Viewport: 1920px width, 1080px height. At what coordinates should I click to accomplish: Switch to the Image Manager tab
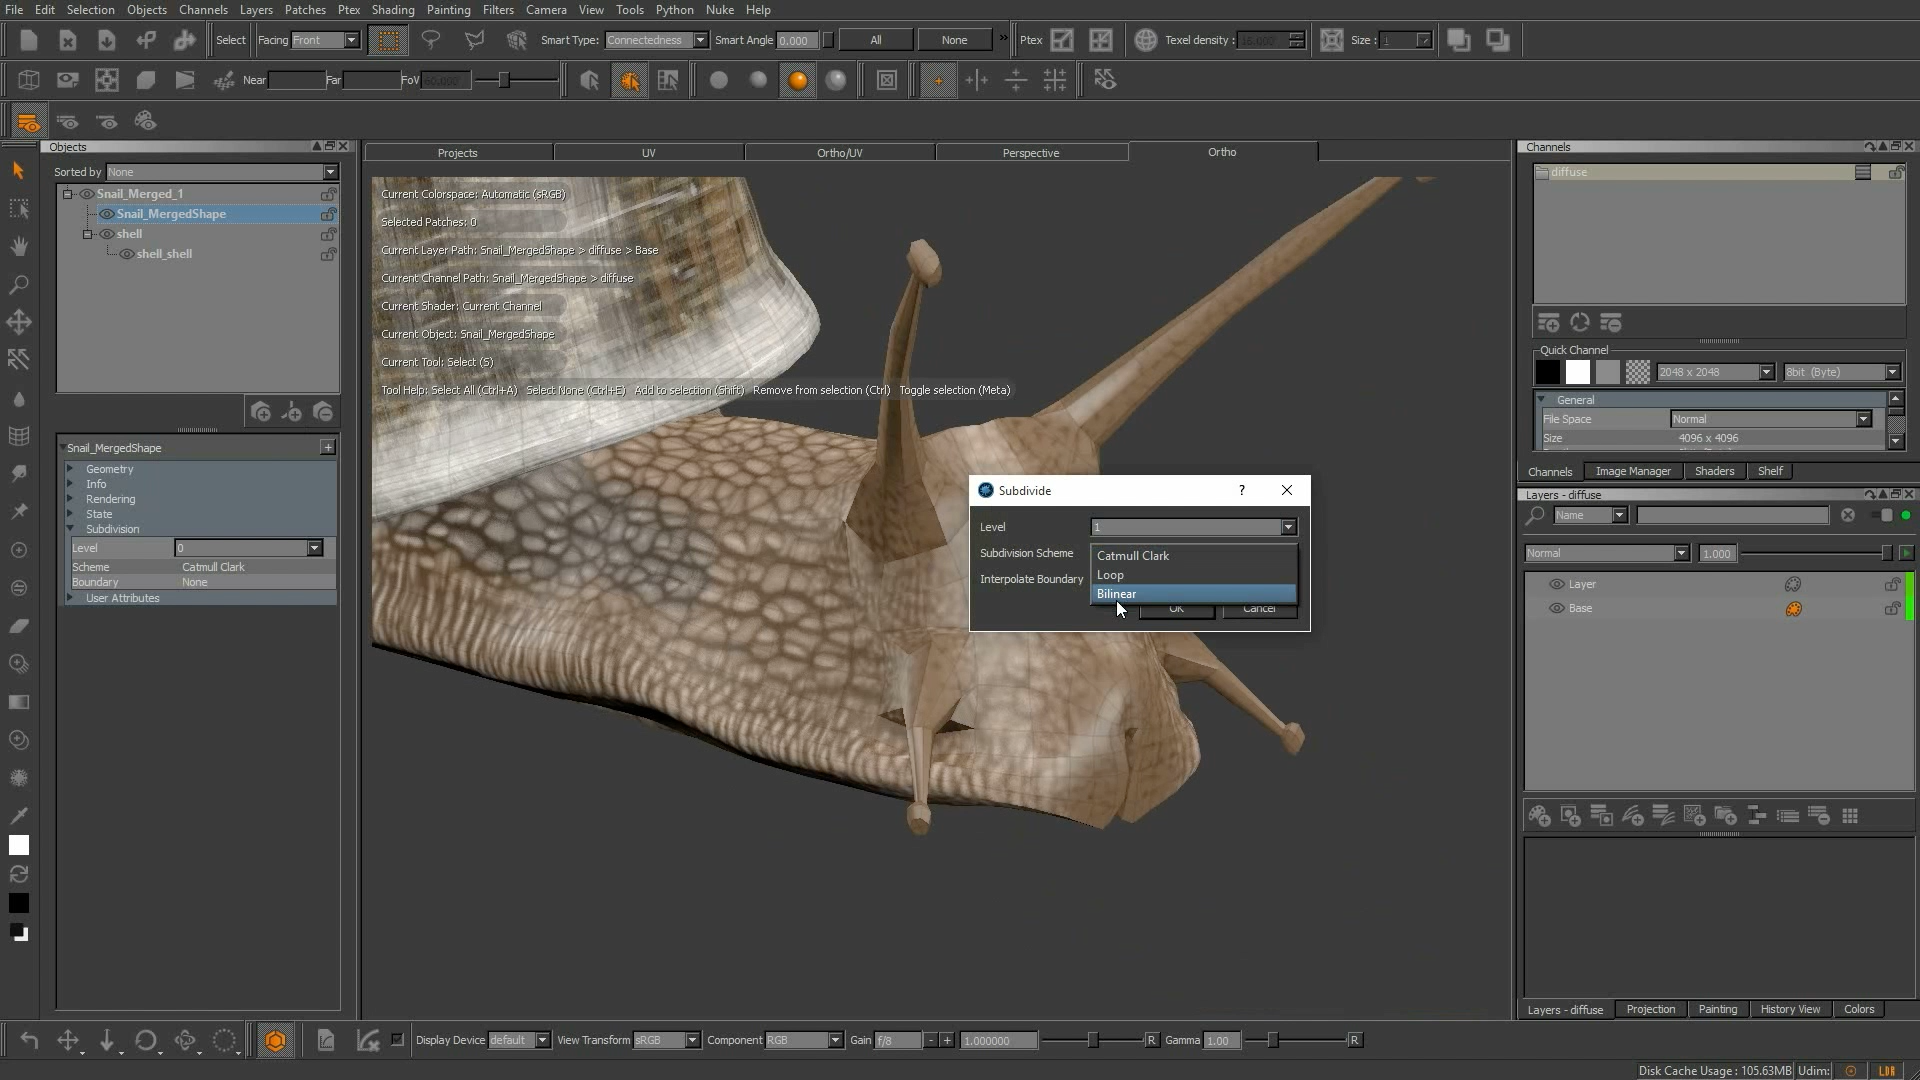pos(1634,471)
